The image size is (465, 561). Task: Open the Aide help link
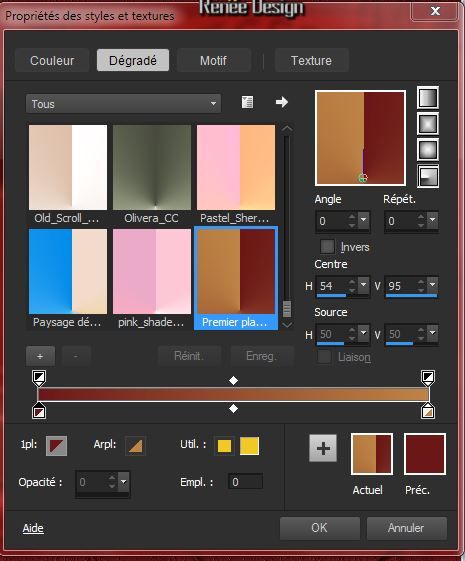click(33, 528)
